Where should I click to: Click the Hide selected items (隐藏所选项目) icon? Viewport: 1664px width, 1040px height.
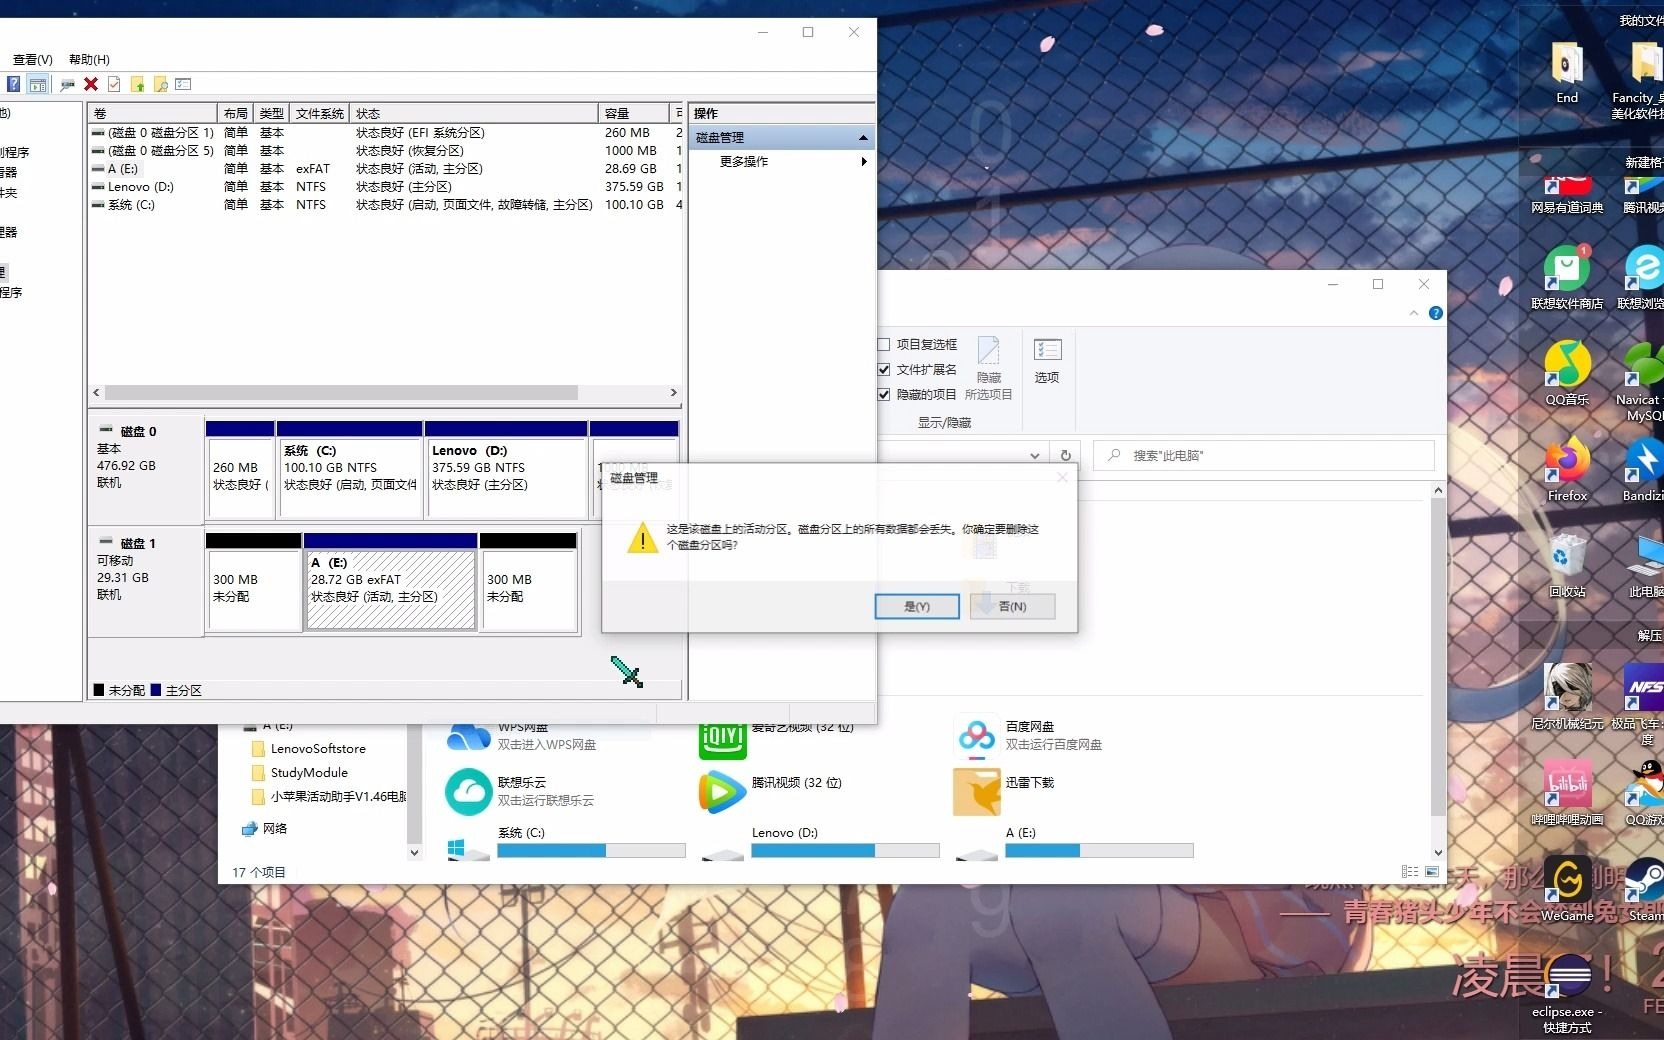(x=989, y=369)
